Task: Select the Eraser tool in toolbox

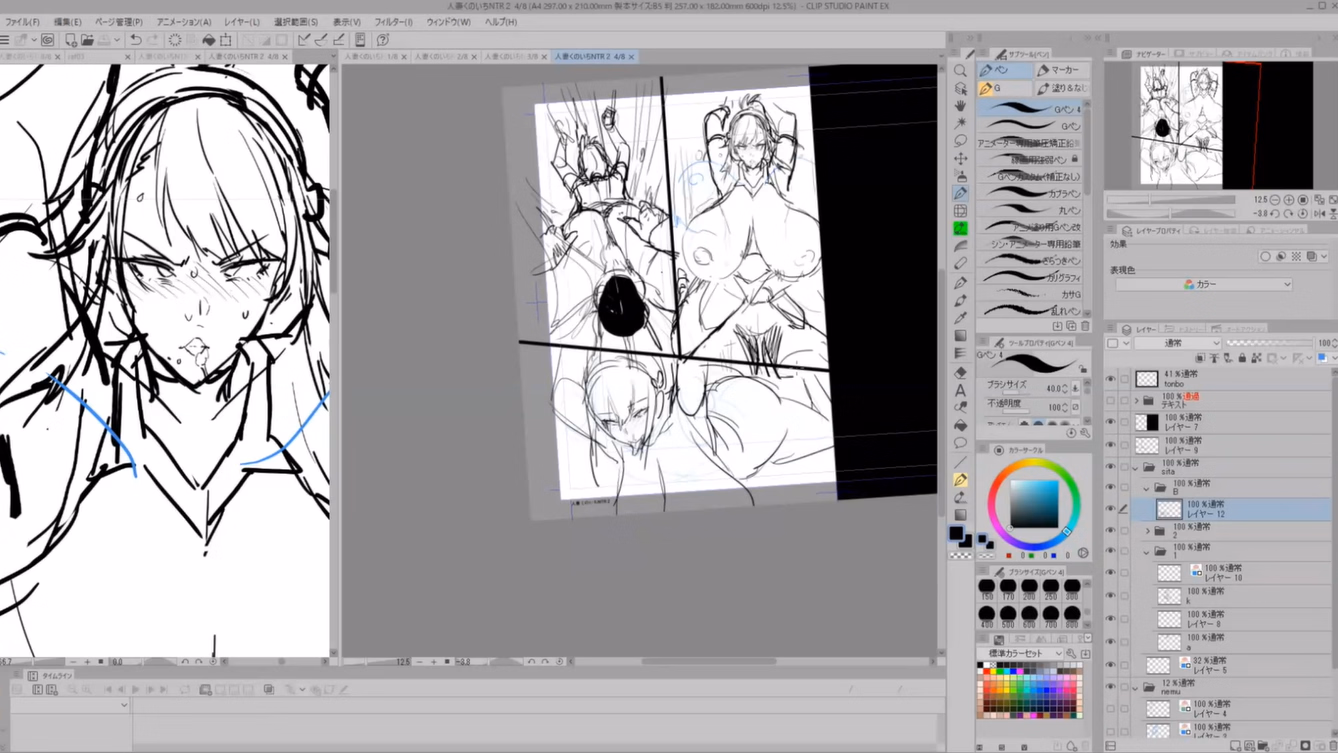Action: tap(960, 371)
